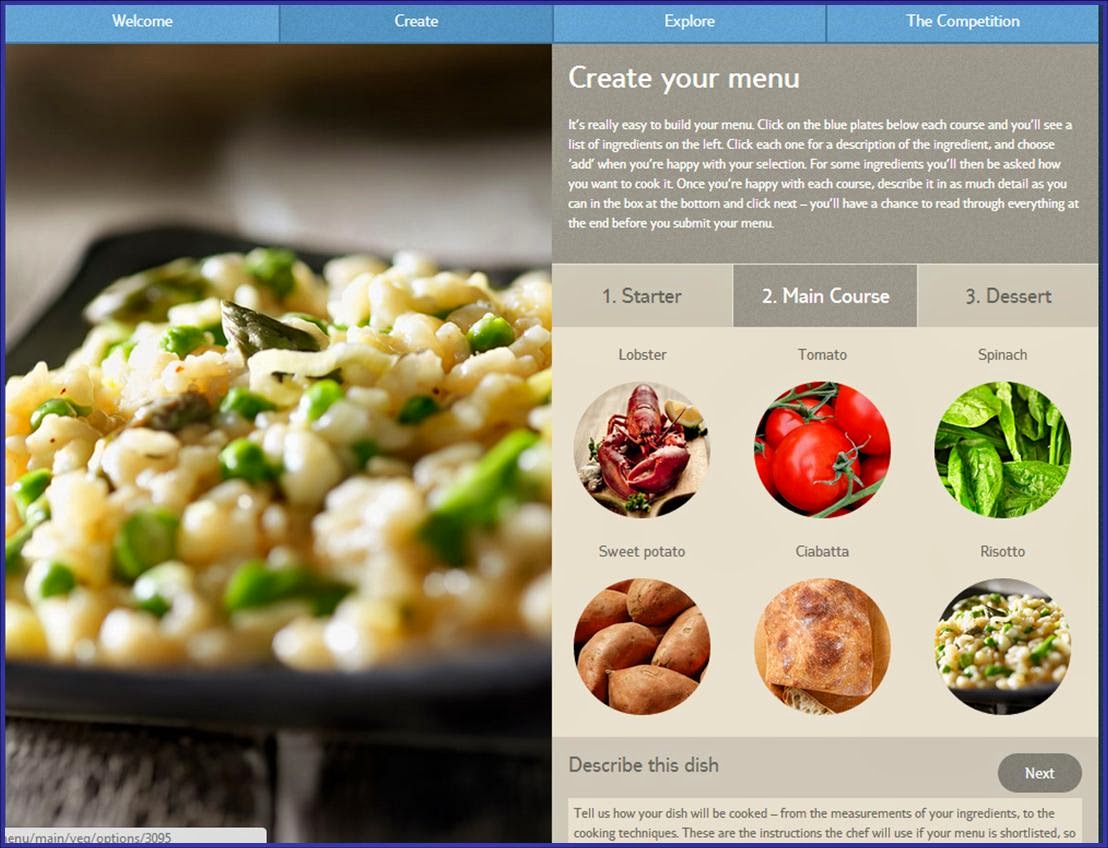Image resolution: width=1108 pixels, height=848 pixels.
Task: Click the Ciabatta text label
Action: click(x=822, y=551)
